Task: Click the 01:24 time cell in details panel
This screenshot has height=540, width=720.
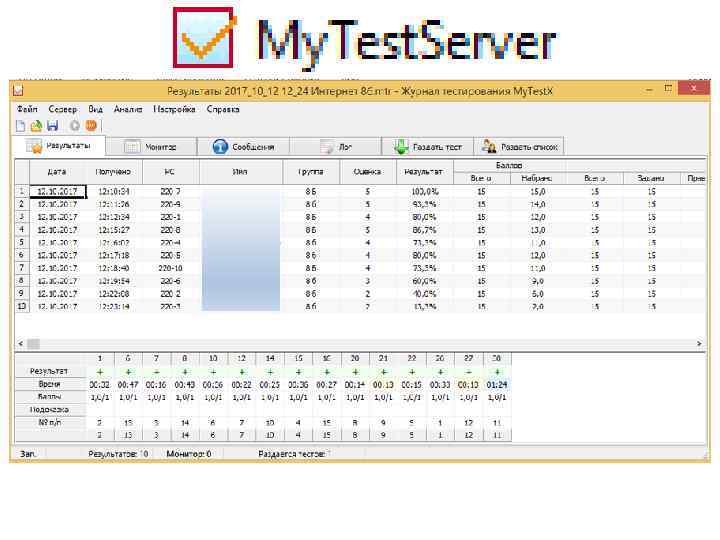Action: click(x=497, y=385)
